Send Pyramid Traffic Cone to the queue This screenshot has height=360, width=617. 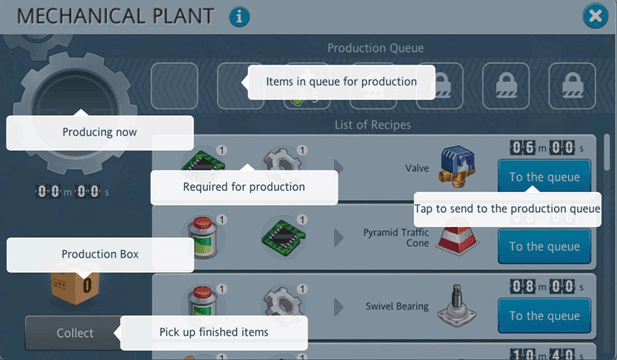point(544,246)
